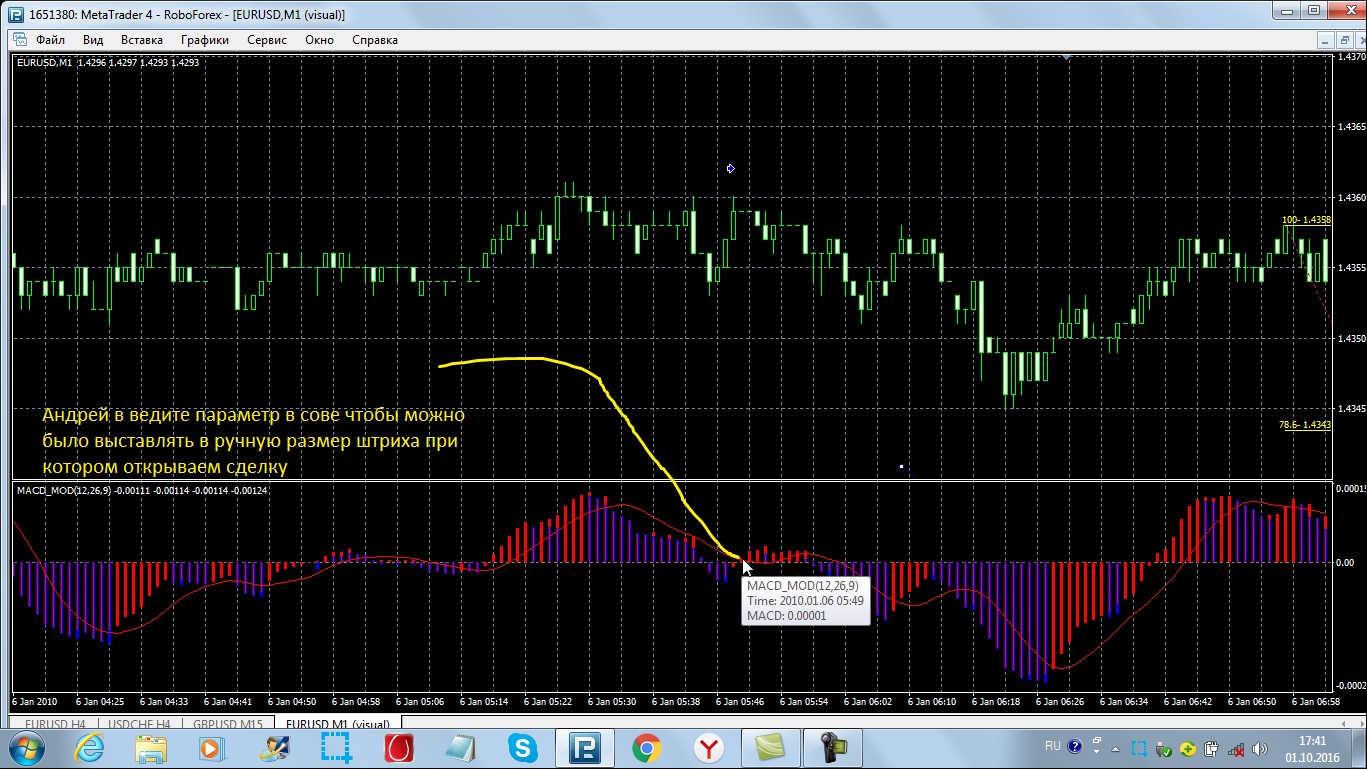Open Opera browser from the taskbar
The width and height of the screenshot is (1367, 769).
click(x=400, y=747)
